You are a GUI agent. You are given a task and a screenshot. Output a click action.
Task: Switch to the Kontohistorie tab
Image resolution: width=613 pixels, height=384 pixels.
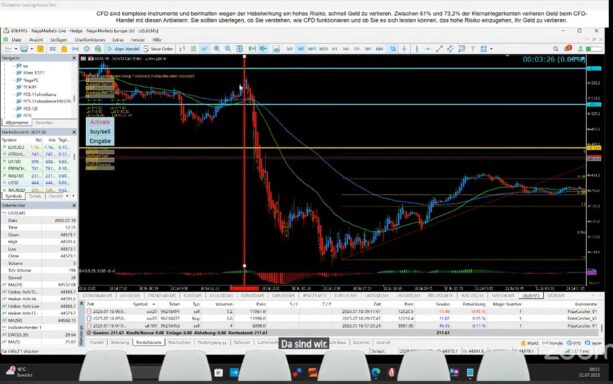pyautogui.click(x=149, y=343)
